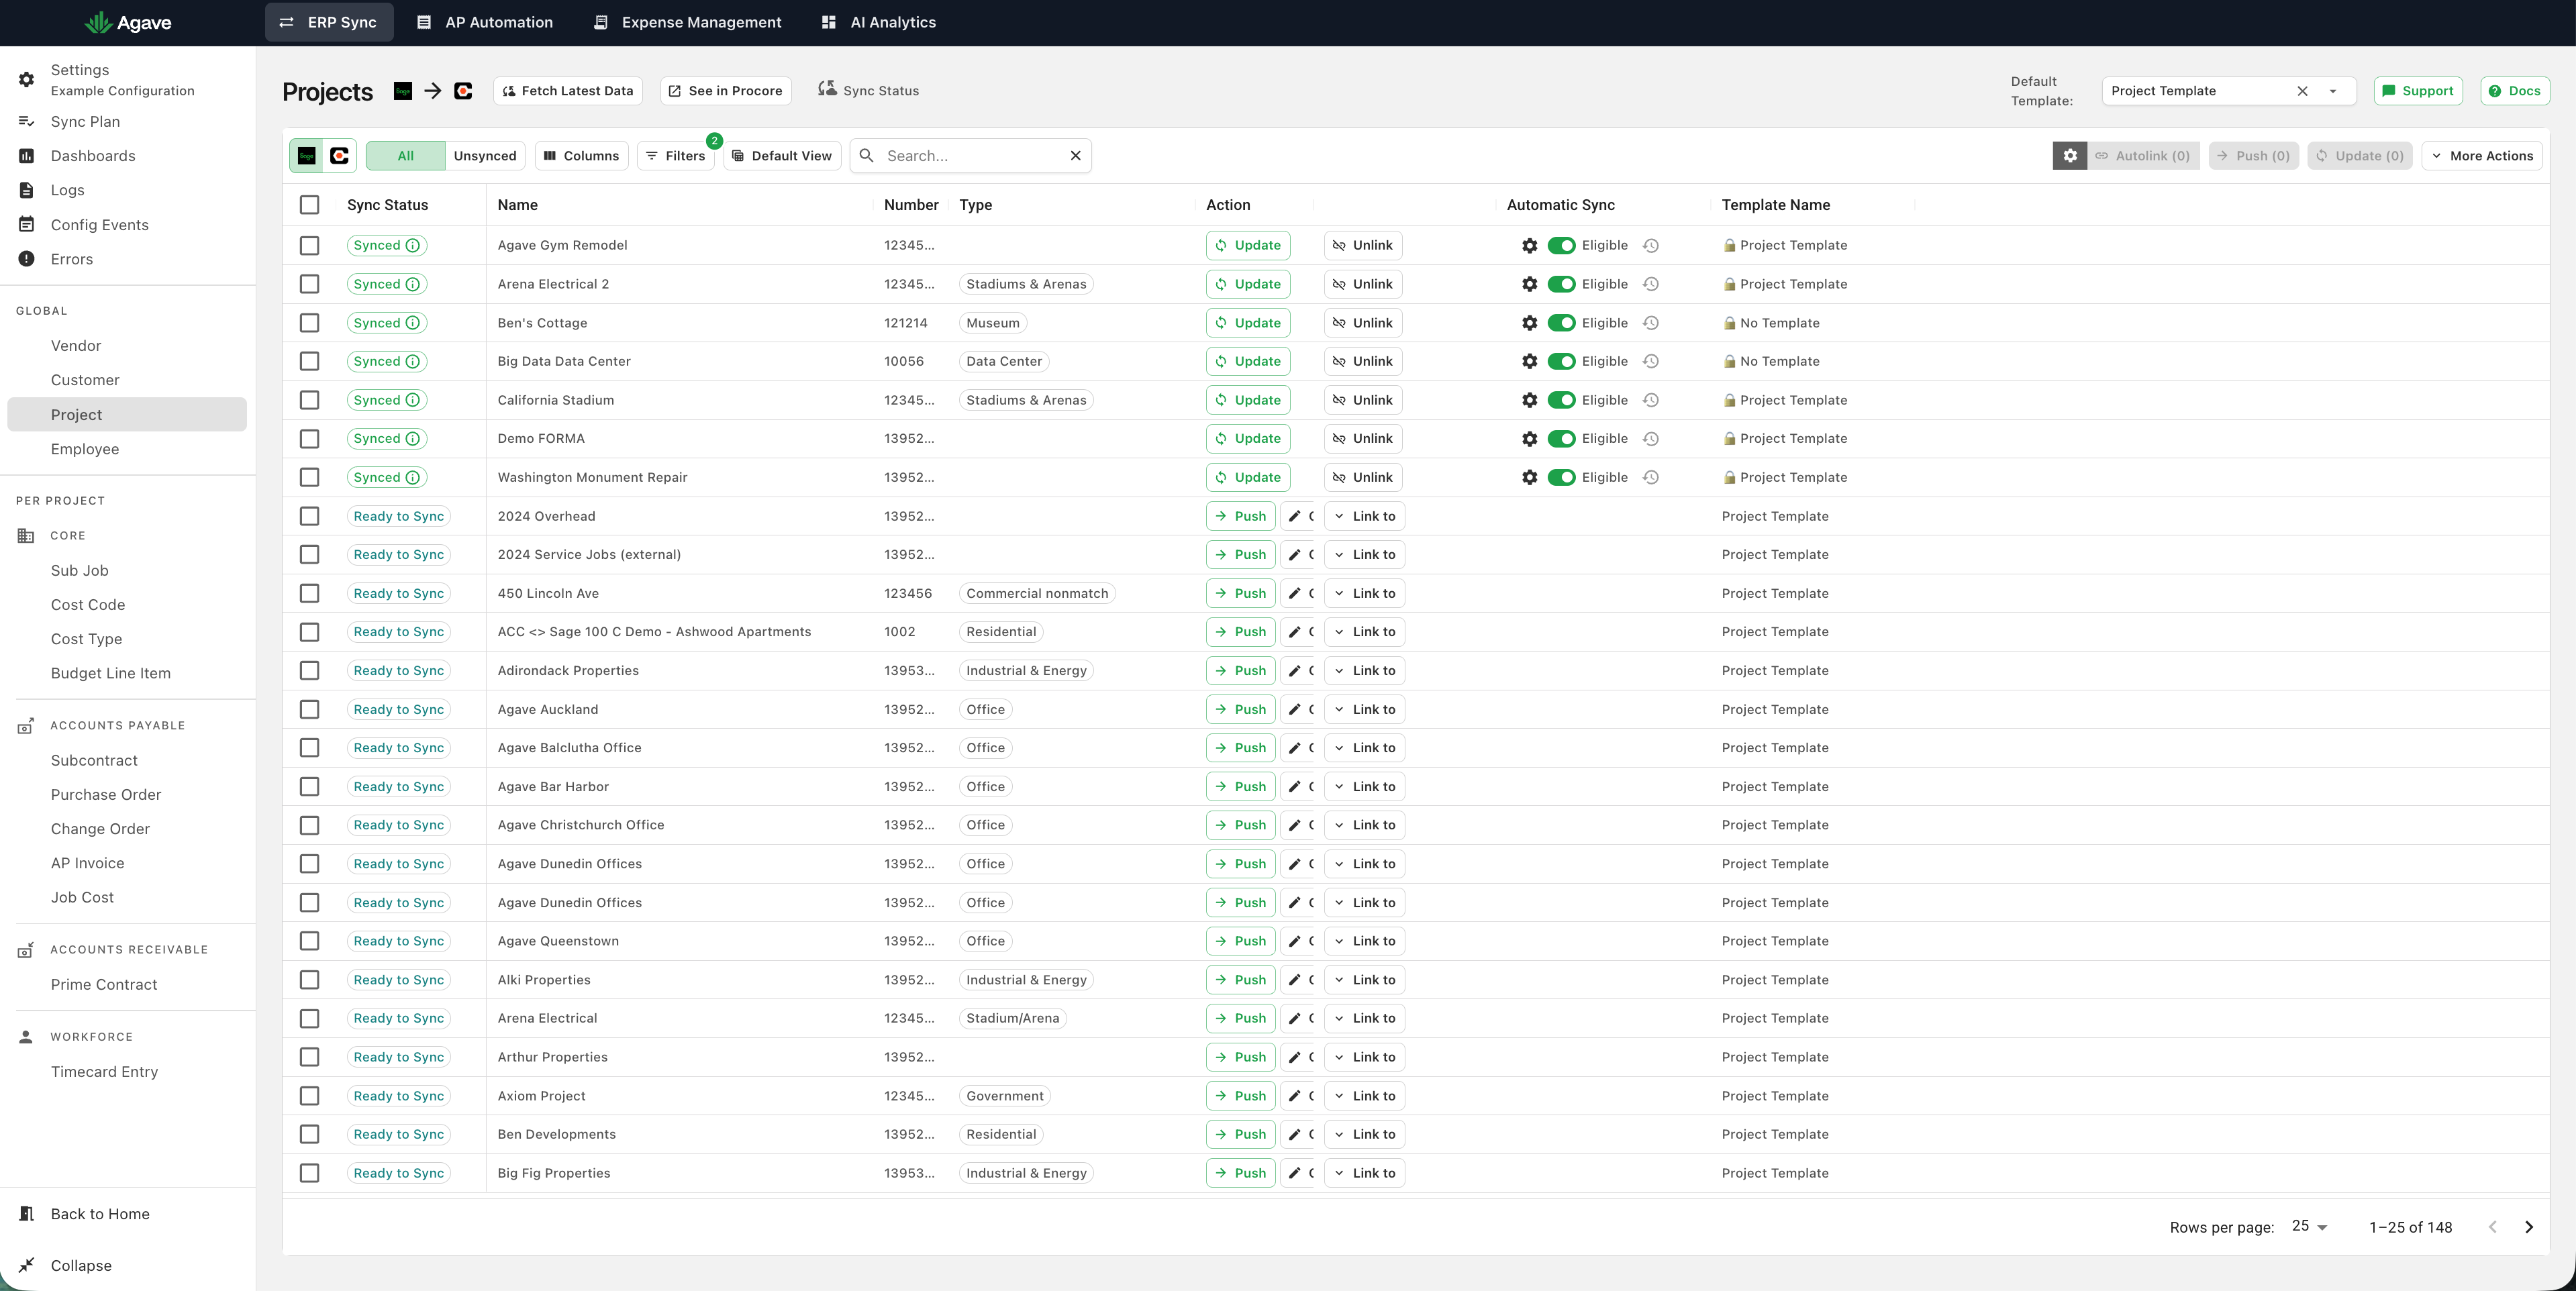Switch to Expense Management tab

[x=688, y=22]
